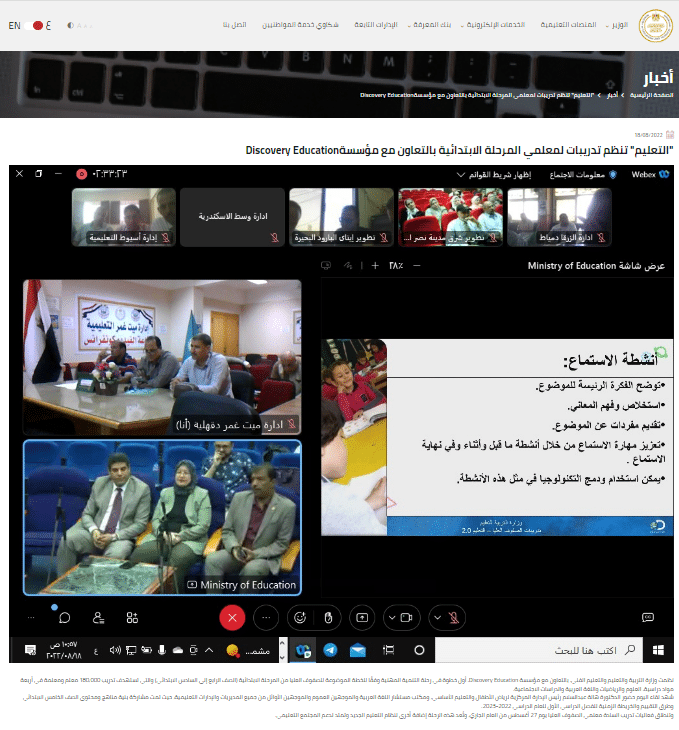Open the participants panel icon

tap(98, 618)
